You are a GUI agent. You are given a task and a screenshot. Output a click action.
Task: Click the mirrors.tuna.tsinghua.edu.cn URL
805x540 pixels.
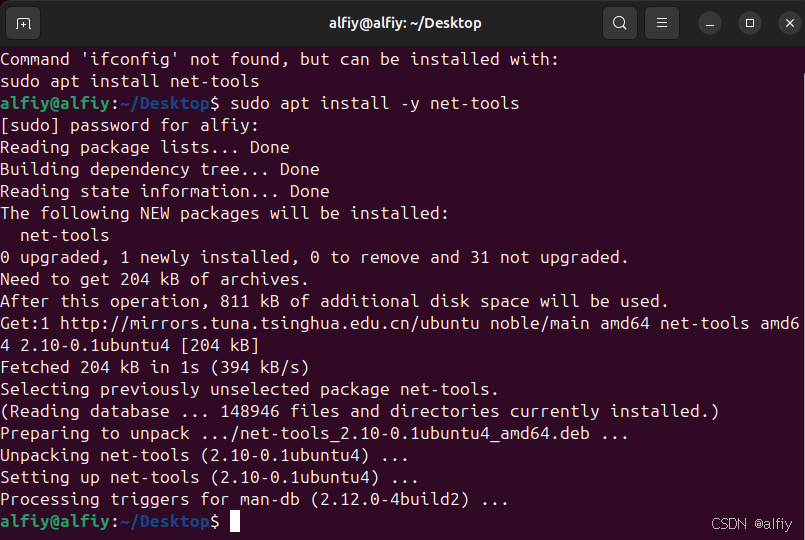[270, 324]
